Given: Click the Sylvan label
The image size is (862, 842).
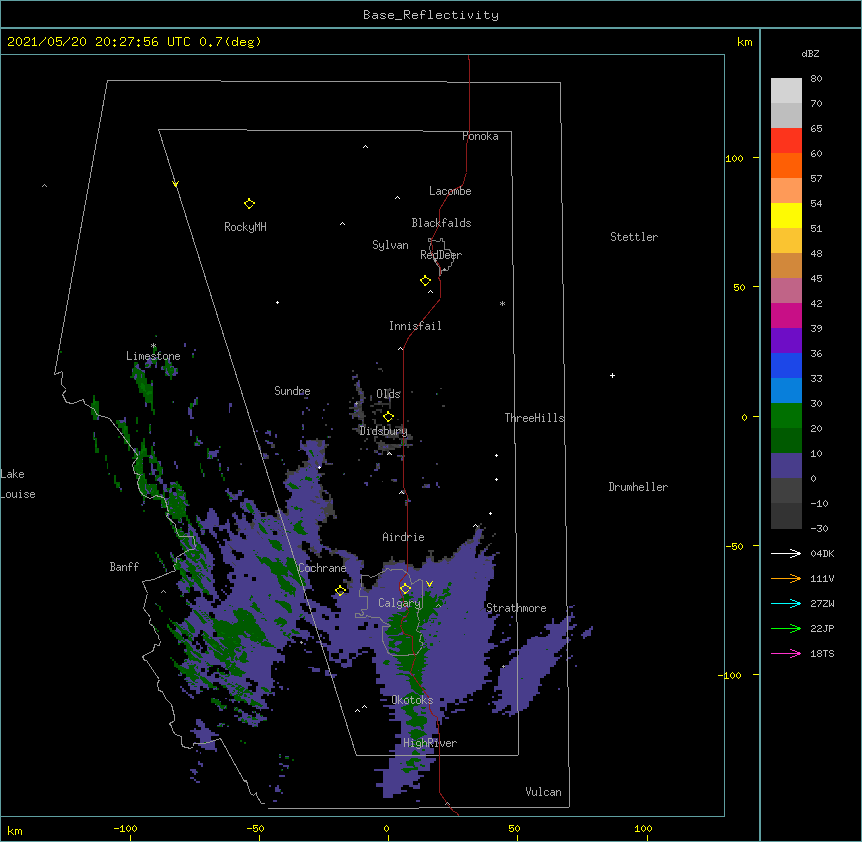Looking at the screenshot, I should click(390, 245).
